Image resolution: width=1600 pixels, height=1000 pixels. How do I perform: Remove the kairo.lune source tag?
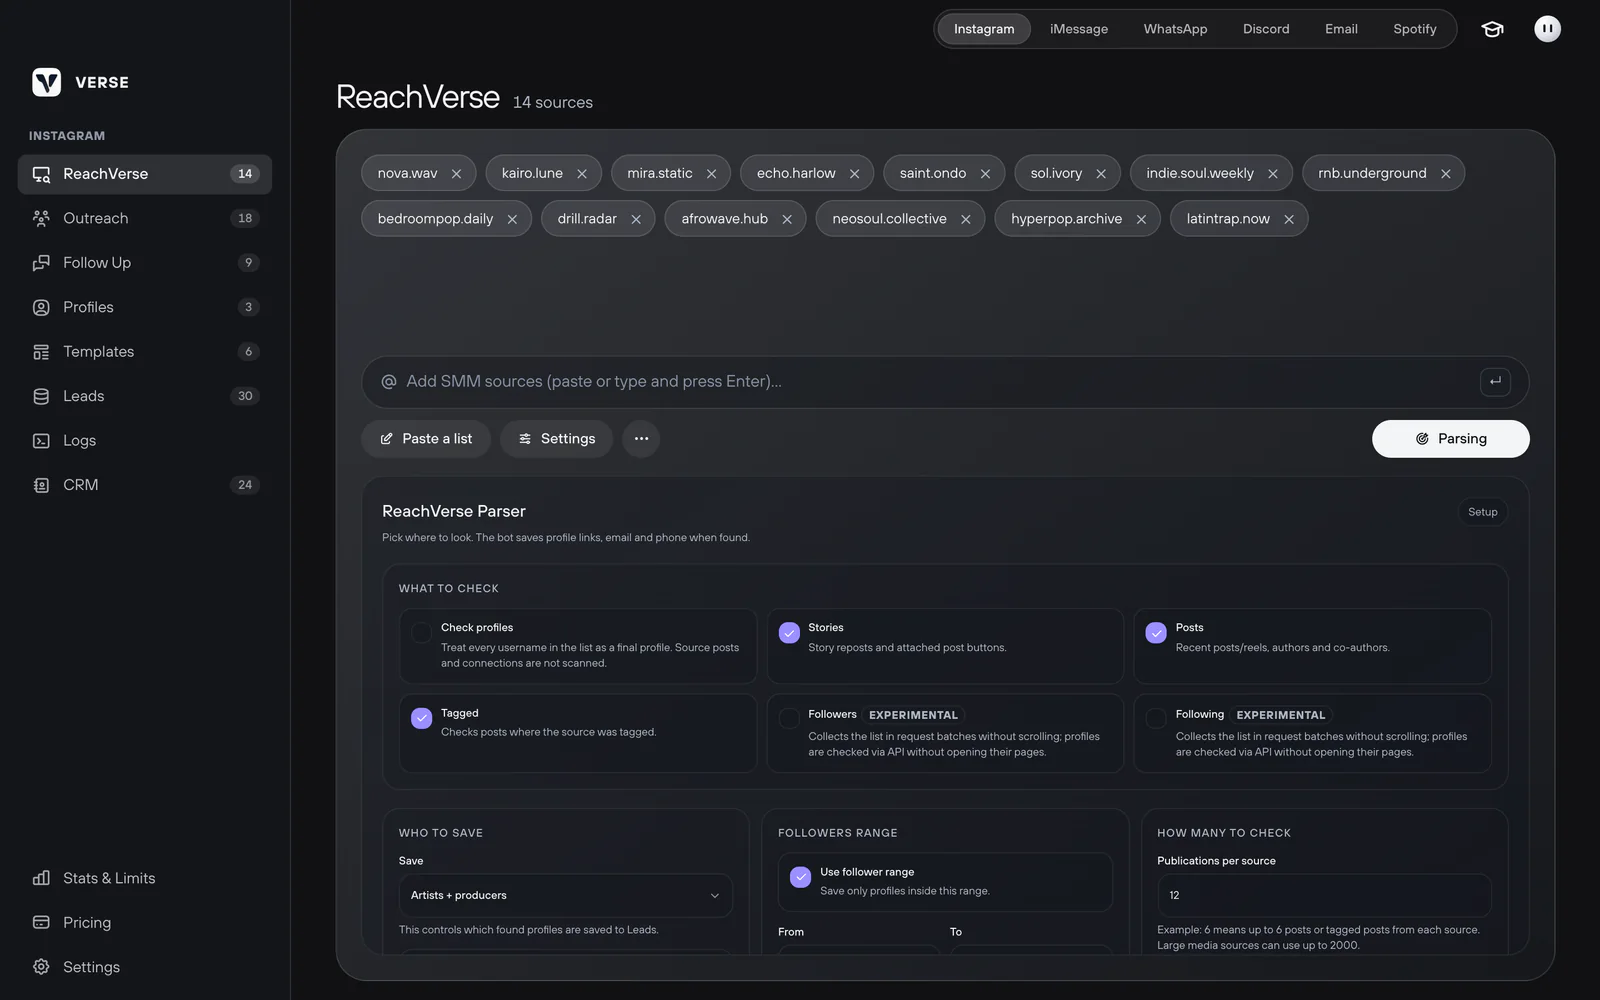pyautogui.click(x=582, y=174)
